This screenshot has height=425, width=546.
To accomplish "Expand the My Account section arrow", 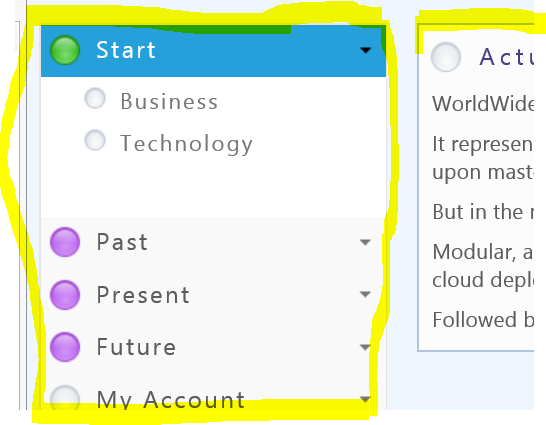I will (365, 399).
